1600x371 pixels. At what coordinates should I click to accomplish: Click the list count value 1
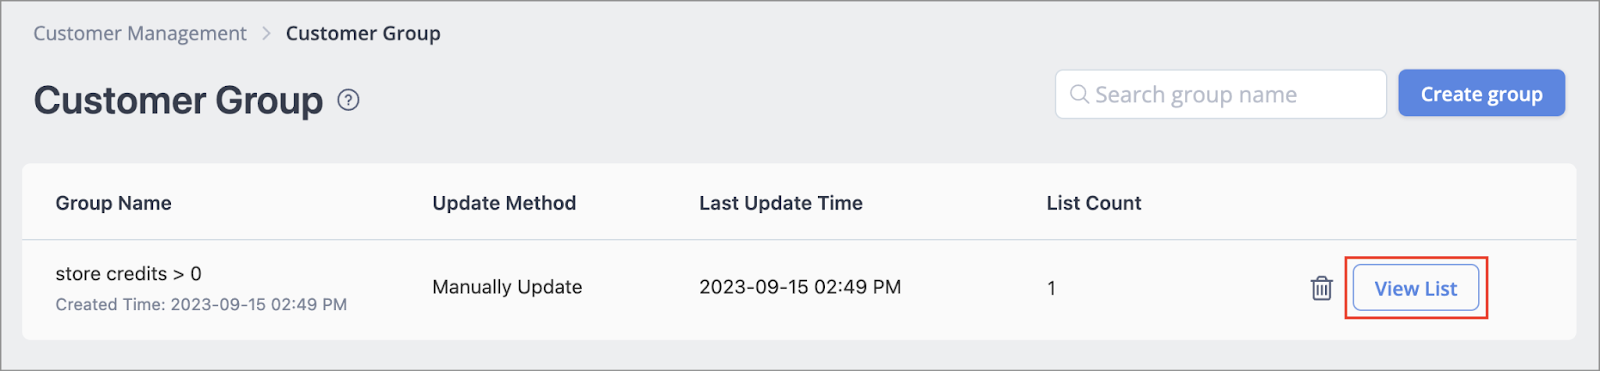click(1051, 288)
